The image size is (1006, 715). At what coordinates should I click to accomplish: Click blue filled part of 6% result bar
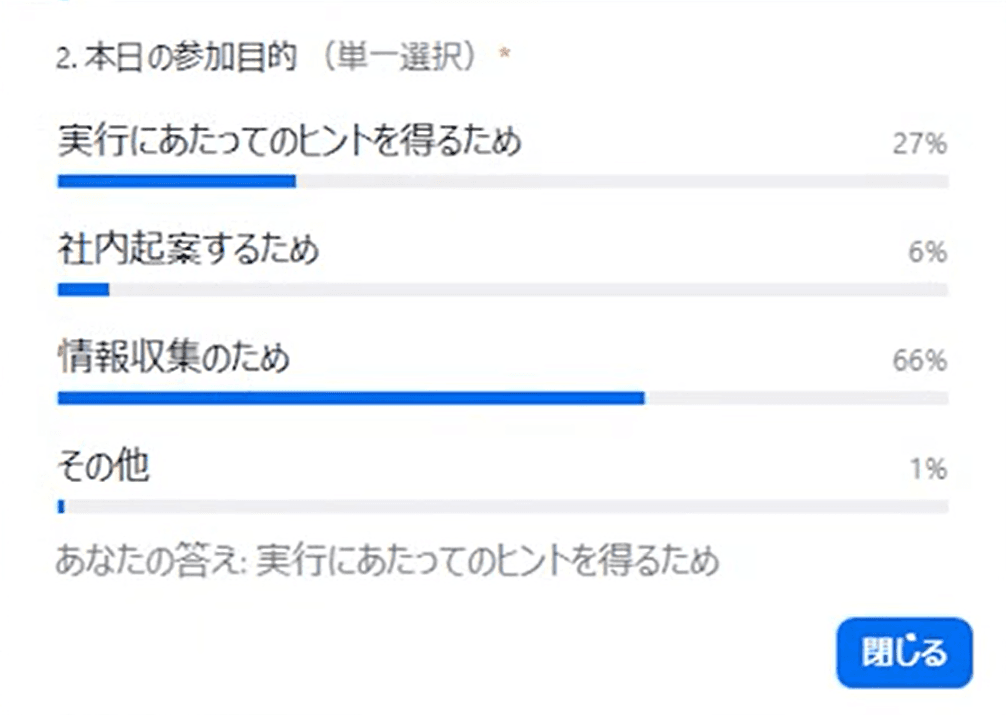coord(83,290)
